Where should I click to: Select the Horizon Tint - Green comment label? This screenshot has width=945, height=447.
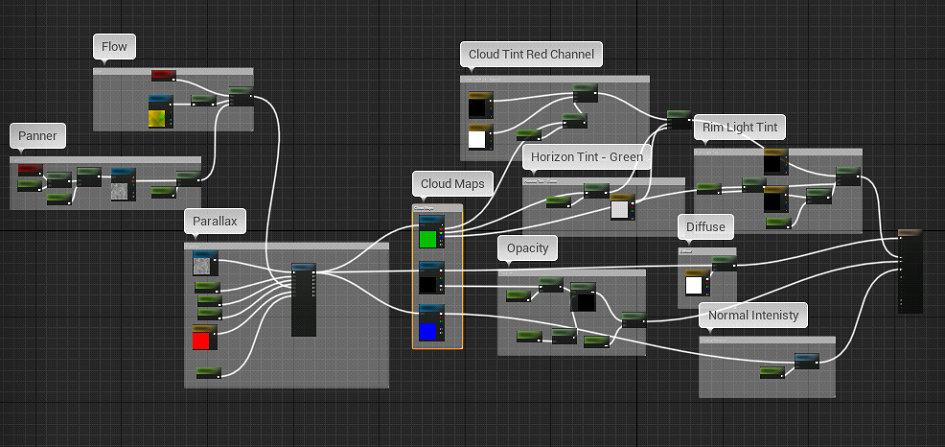pyautogui.click(x=586, y=157)
